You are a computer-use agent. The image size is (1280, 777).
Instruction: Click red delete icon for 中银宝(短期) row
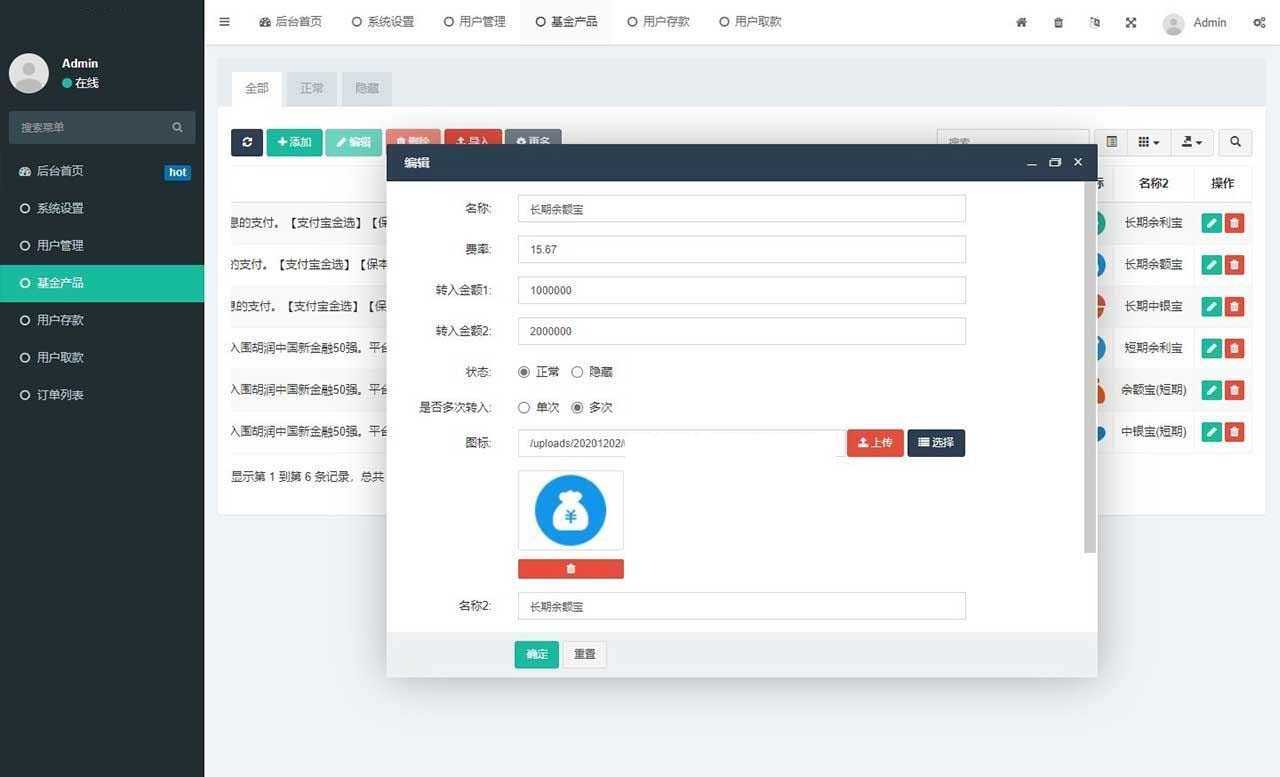click(x=1235, y=432)
